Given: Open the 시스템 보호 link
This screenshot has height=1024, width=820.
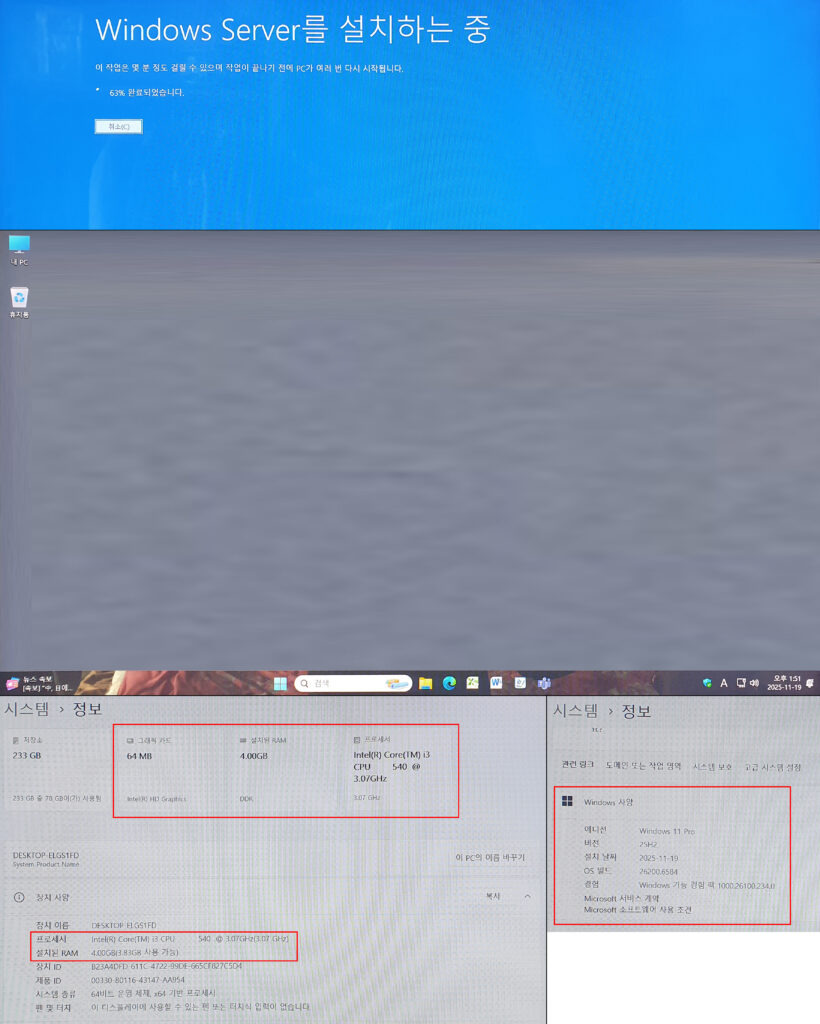Looking at the screenshot, I should tap(712, 767).
